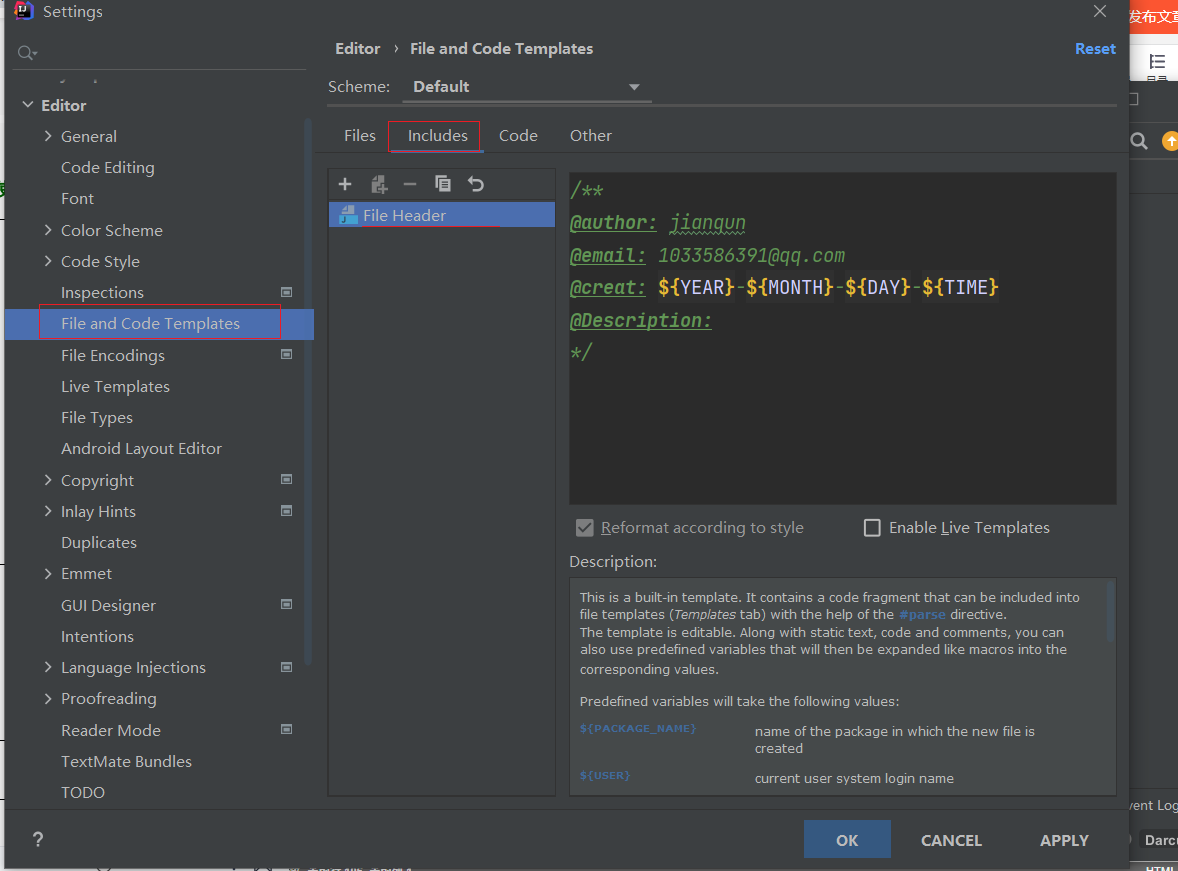Image resolution: width=1178 pixels, height=871 pixels.
Task: Click the IntelliJ logo in title bar
Action: click(24, 11)
